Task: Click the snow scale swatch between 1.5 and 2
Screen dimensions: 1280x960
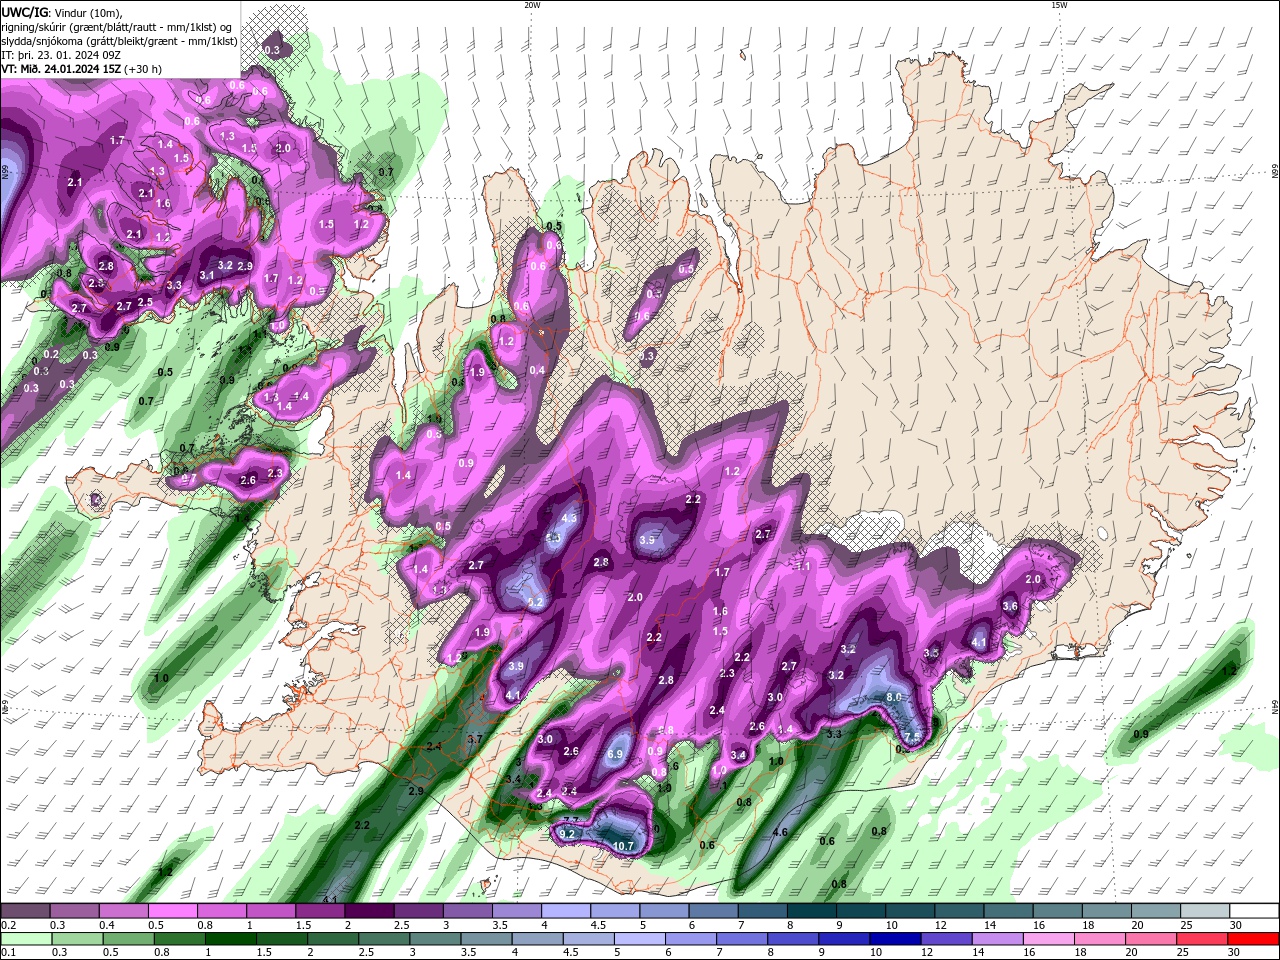Action: click(320, 911)
